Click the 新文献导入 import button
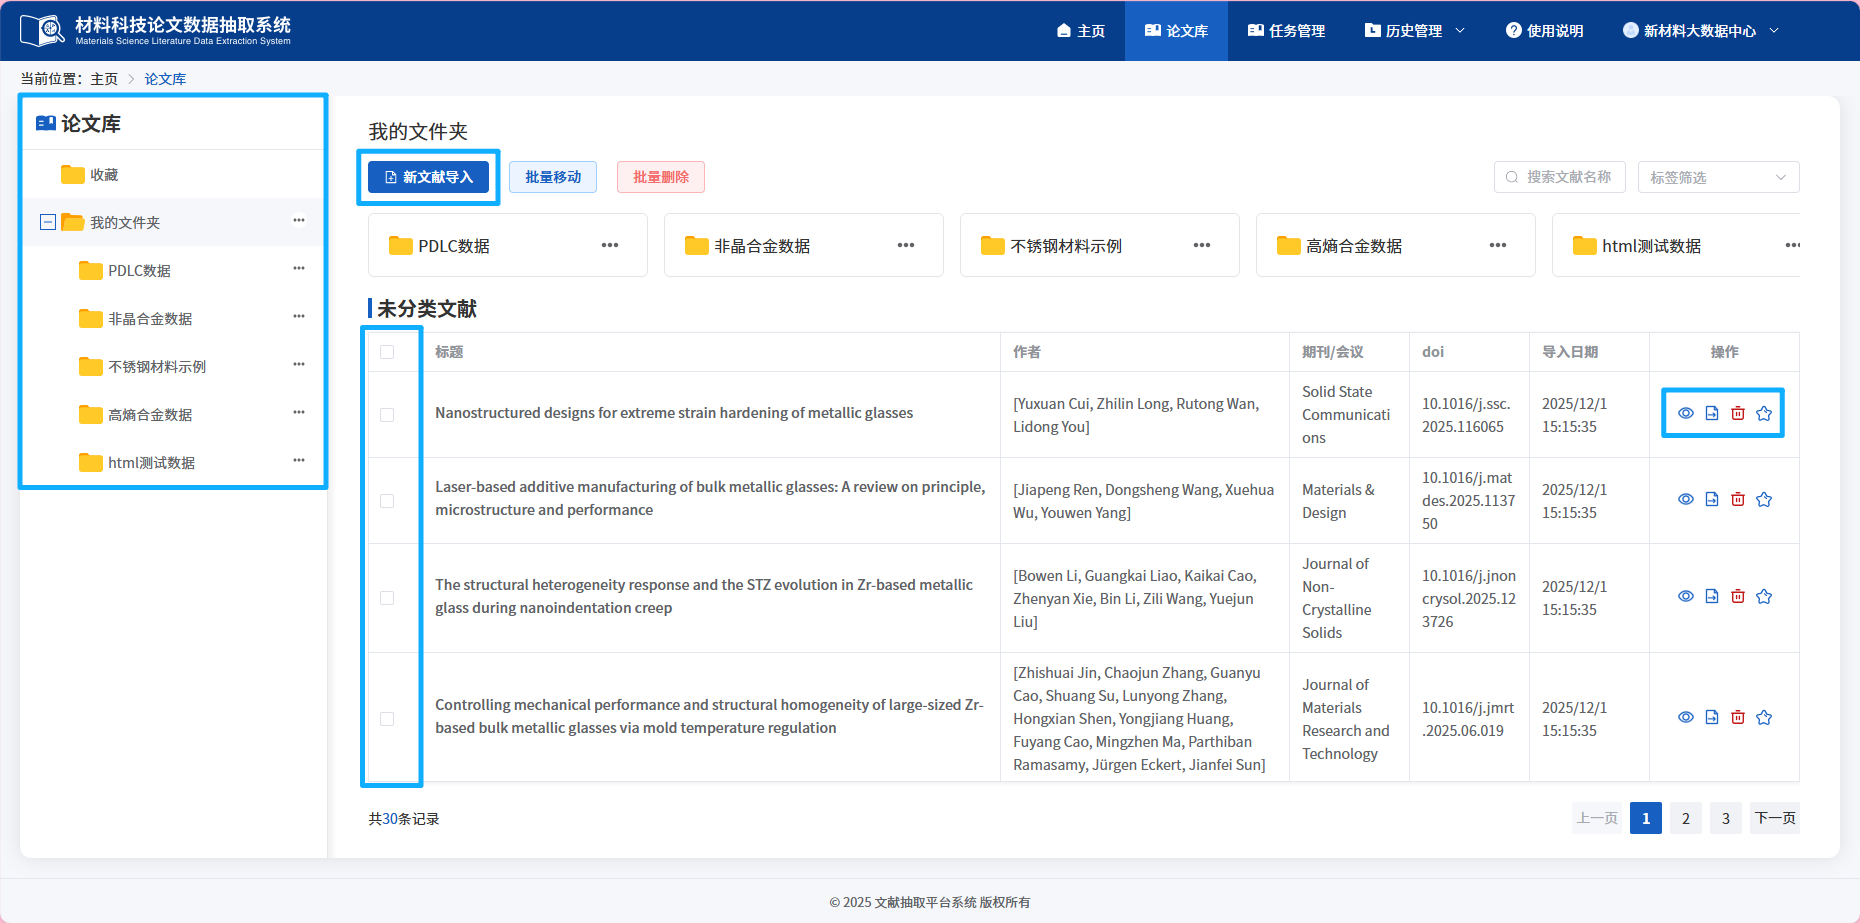The image size is (1860, 923). pos(428,177)
